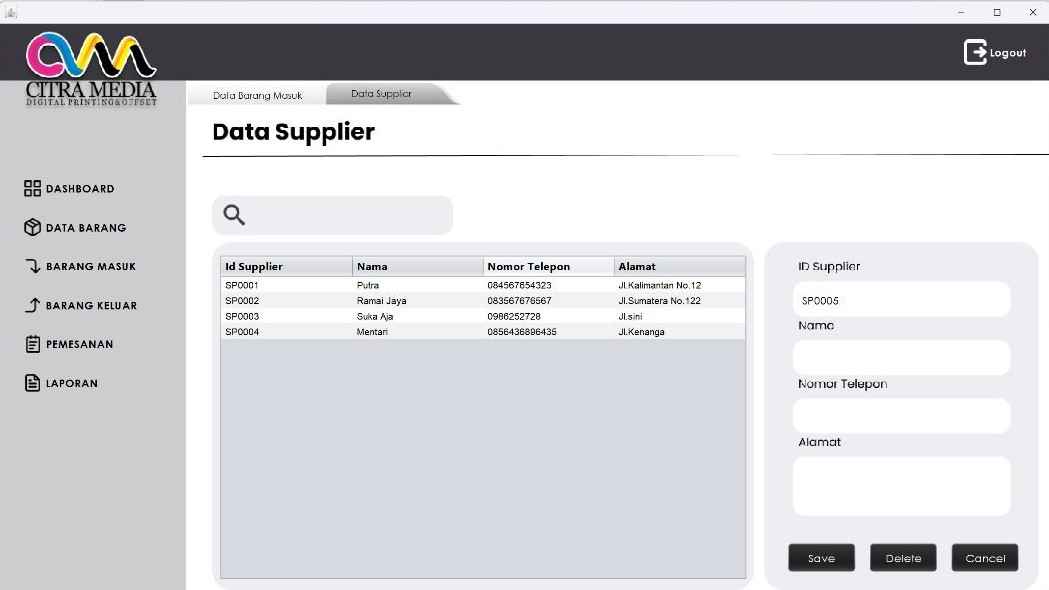
Task: Switch to Data Barang Masuk tab
Action: click(x=258, y=96)
